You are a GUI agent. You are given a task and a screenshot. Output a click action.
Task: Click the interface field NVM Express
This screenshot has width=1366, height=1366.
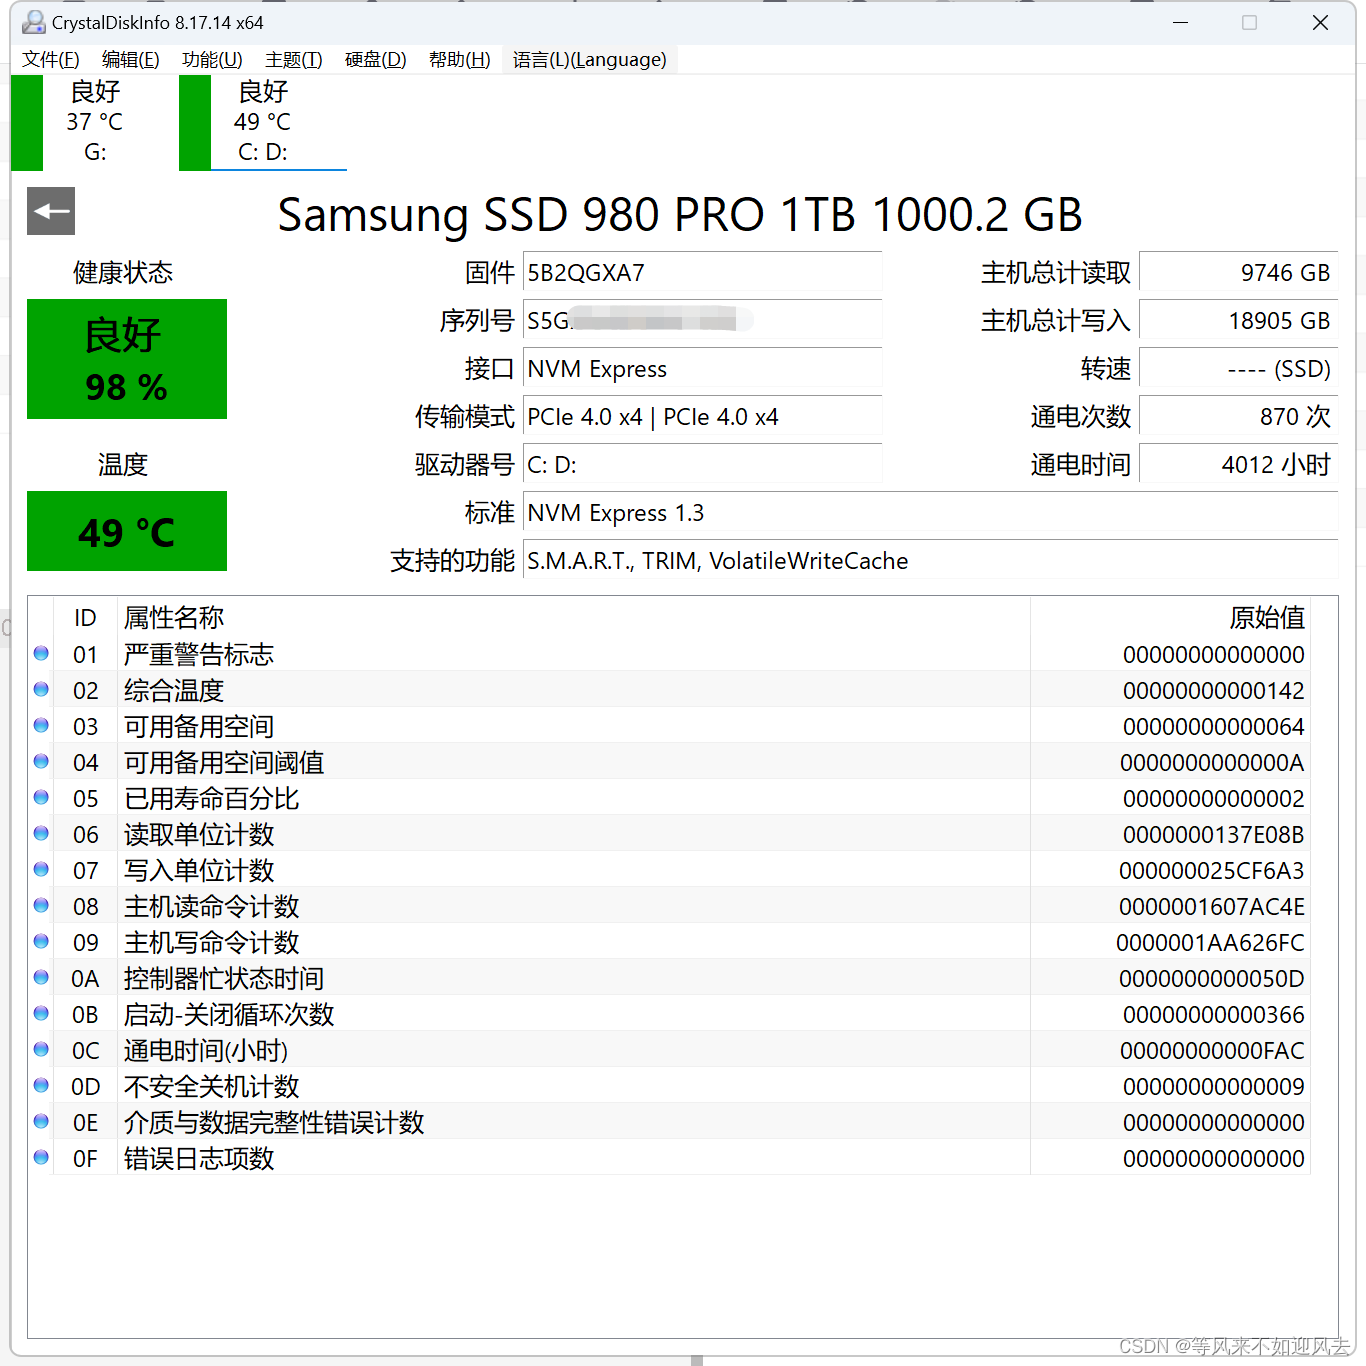702,368
